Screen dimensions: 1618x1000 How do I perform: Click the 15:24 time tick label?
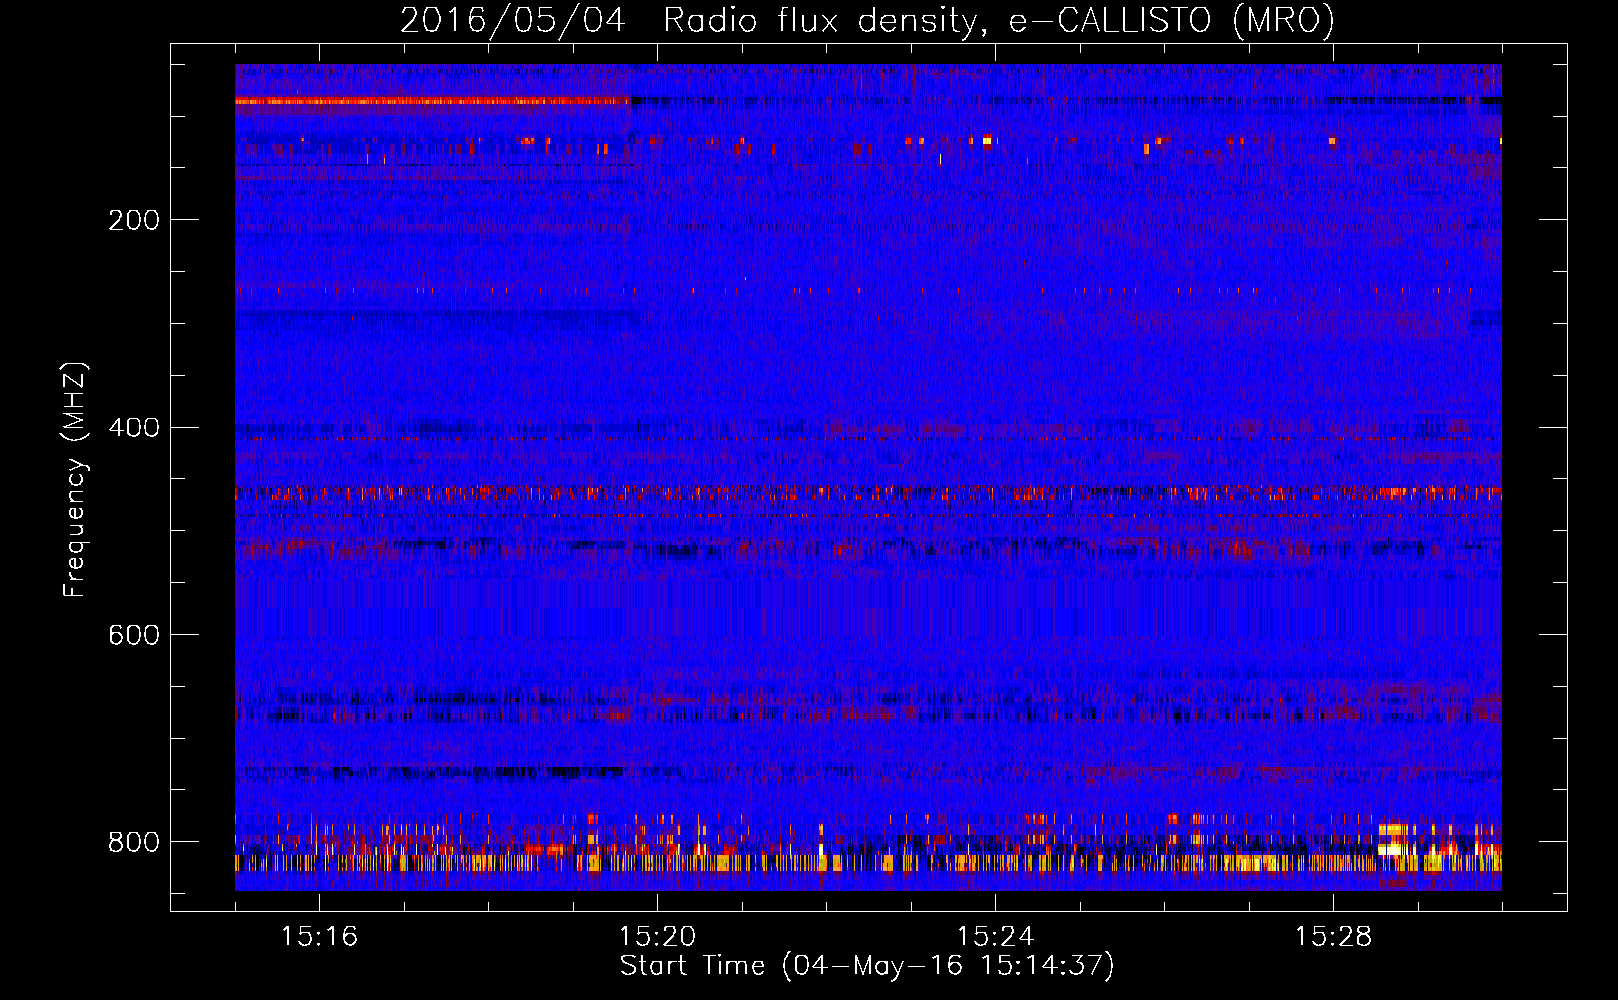[x=995, y=937]
